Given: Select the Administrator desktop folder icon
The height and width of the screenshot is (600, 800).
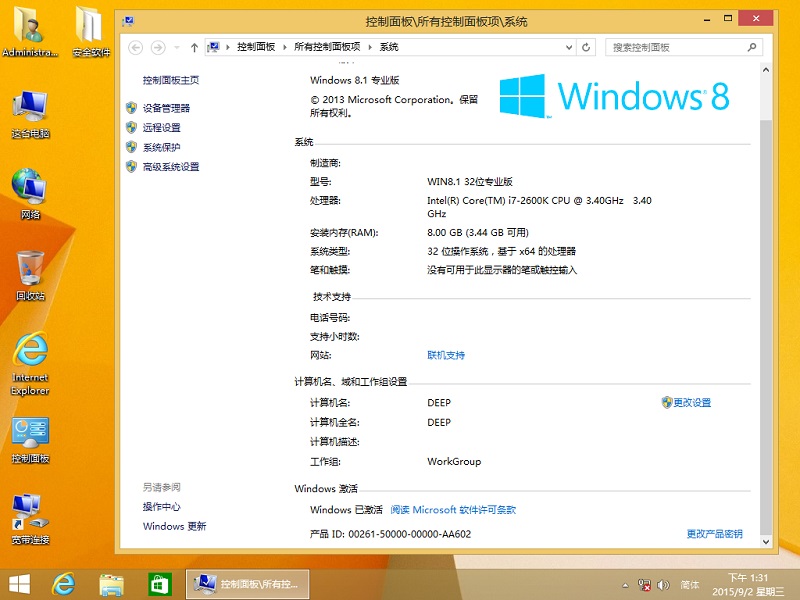Looking at the screenshot, I should (30, 31).
